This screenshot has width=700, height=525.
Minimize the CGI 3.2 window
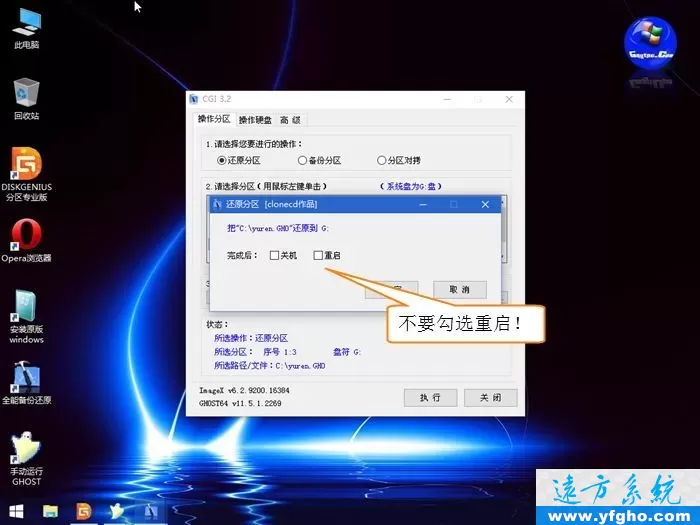(447, 99)
